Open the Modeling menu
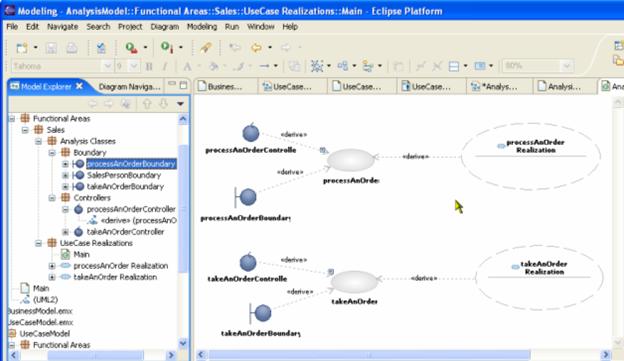Image resolution: width=624 pixels, height=361 pixels. (202, 27)
